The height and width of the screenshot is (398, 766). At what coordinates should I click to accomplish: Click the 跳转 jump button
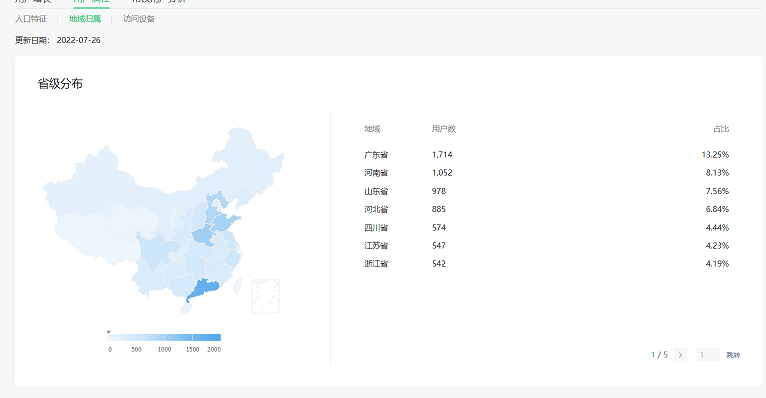point(733,355)
